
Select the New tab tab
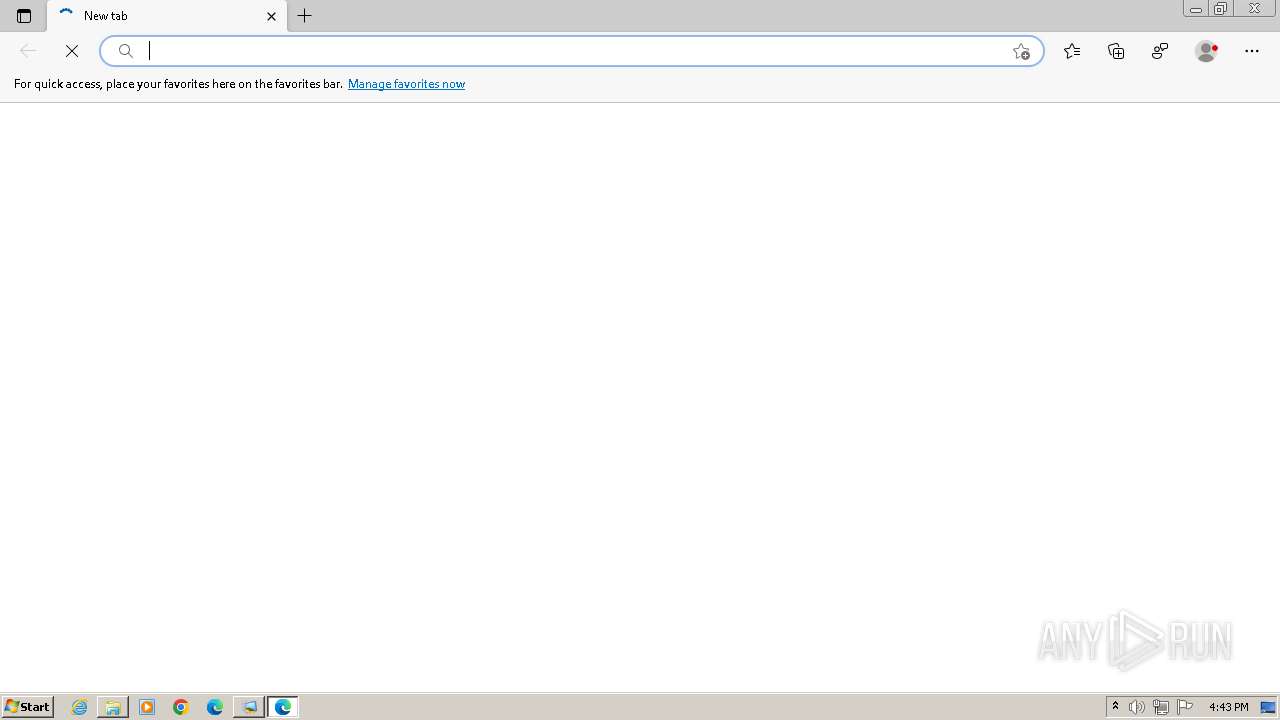point(167,16)
